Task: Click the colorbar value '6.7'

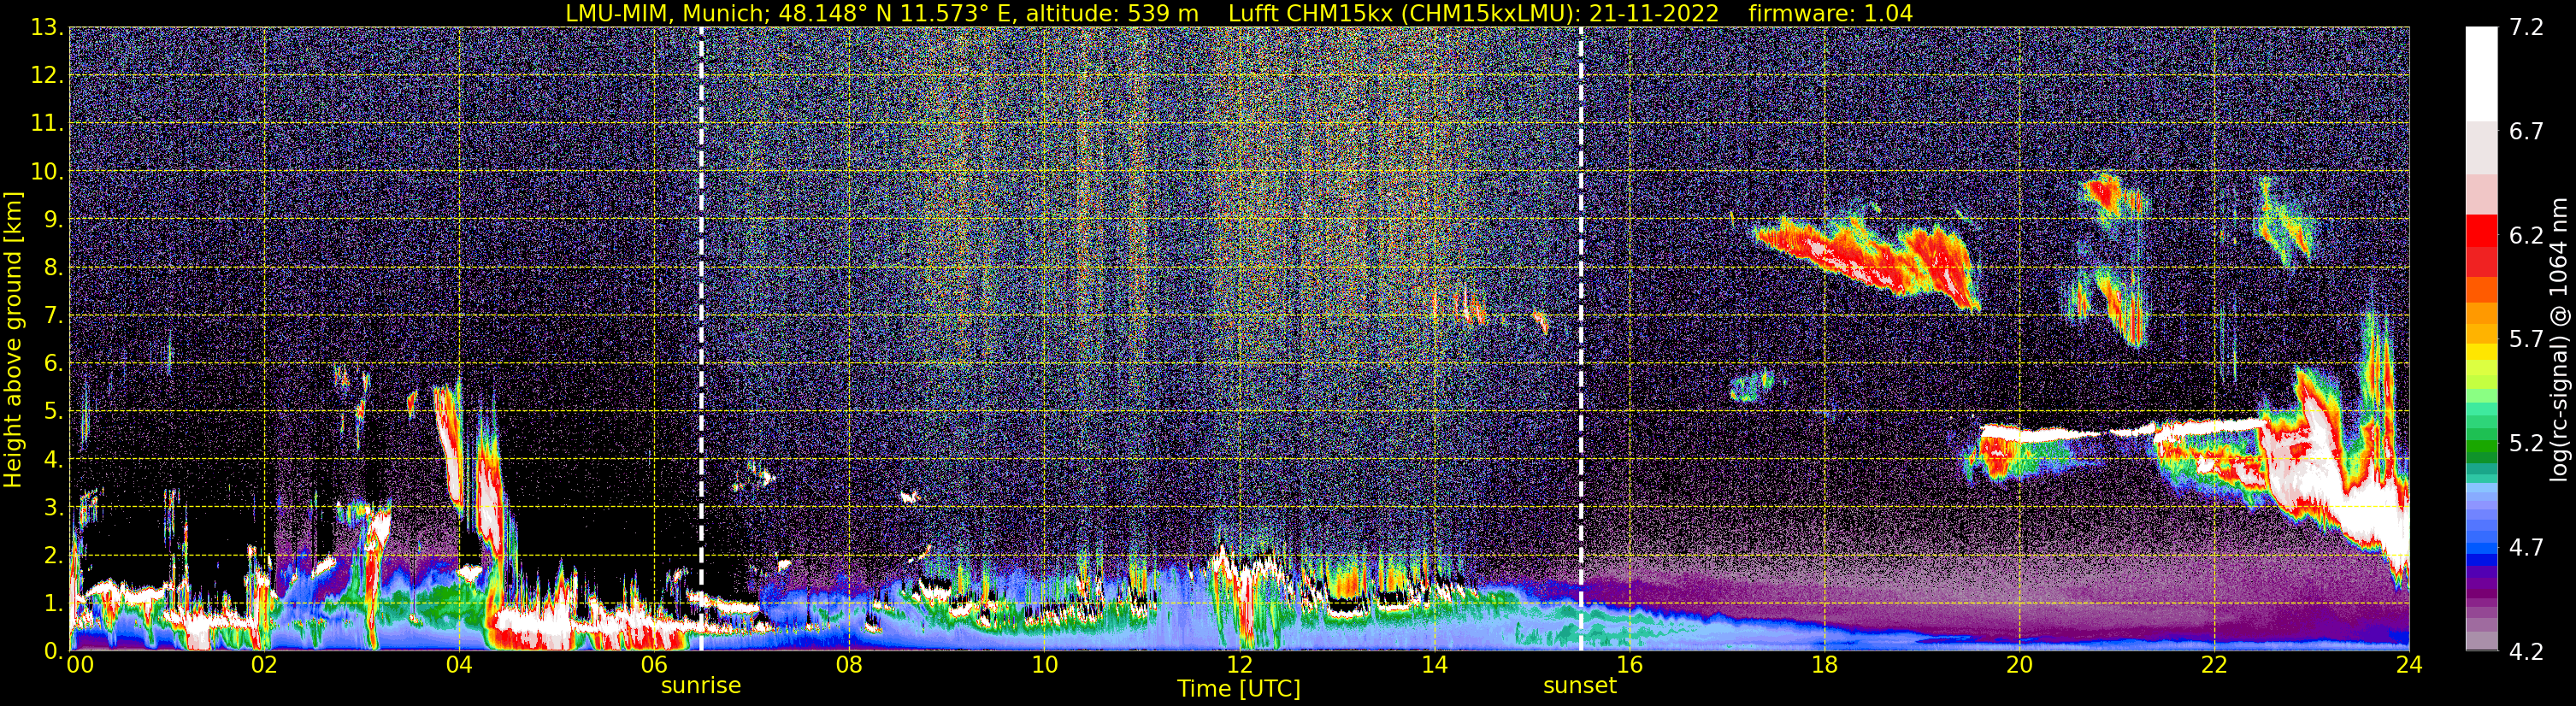Action: pyautogui.click(x=2526, y=131)
